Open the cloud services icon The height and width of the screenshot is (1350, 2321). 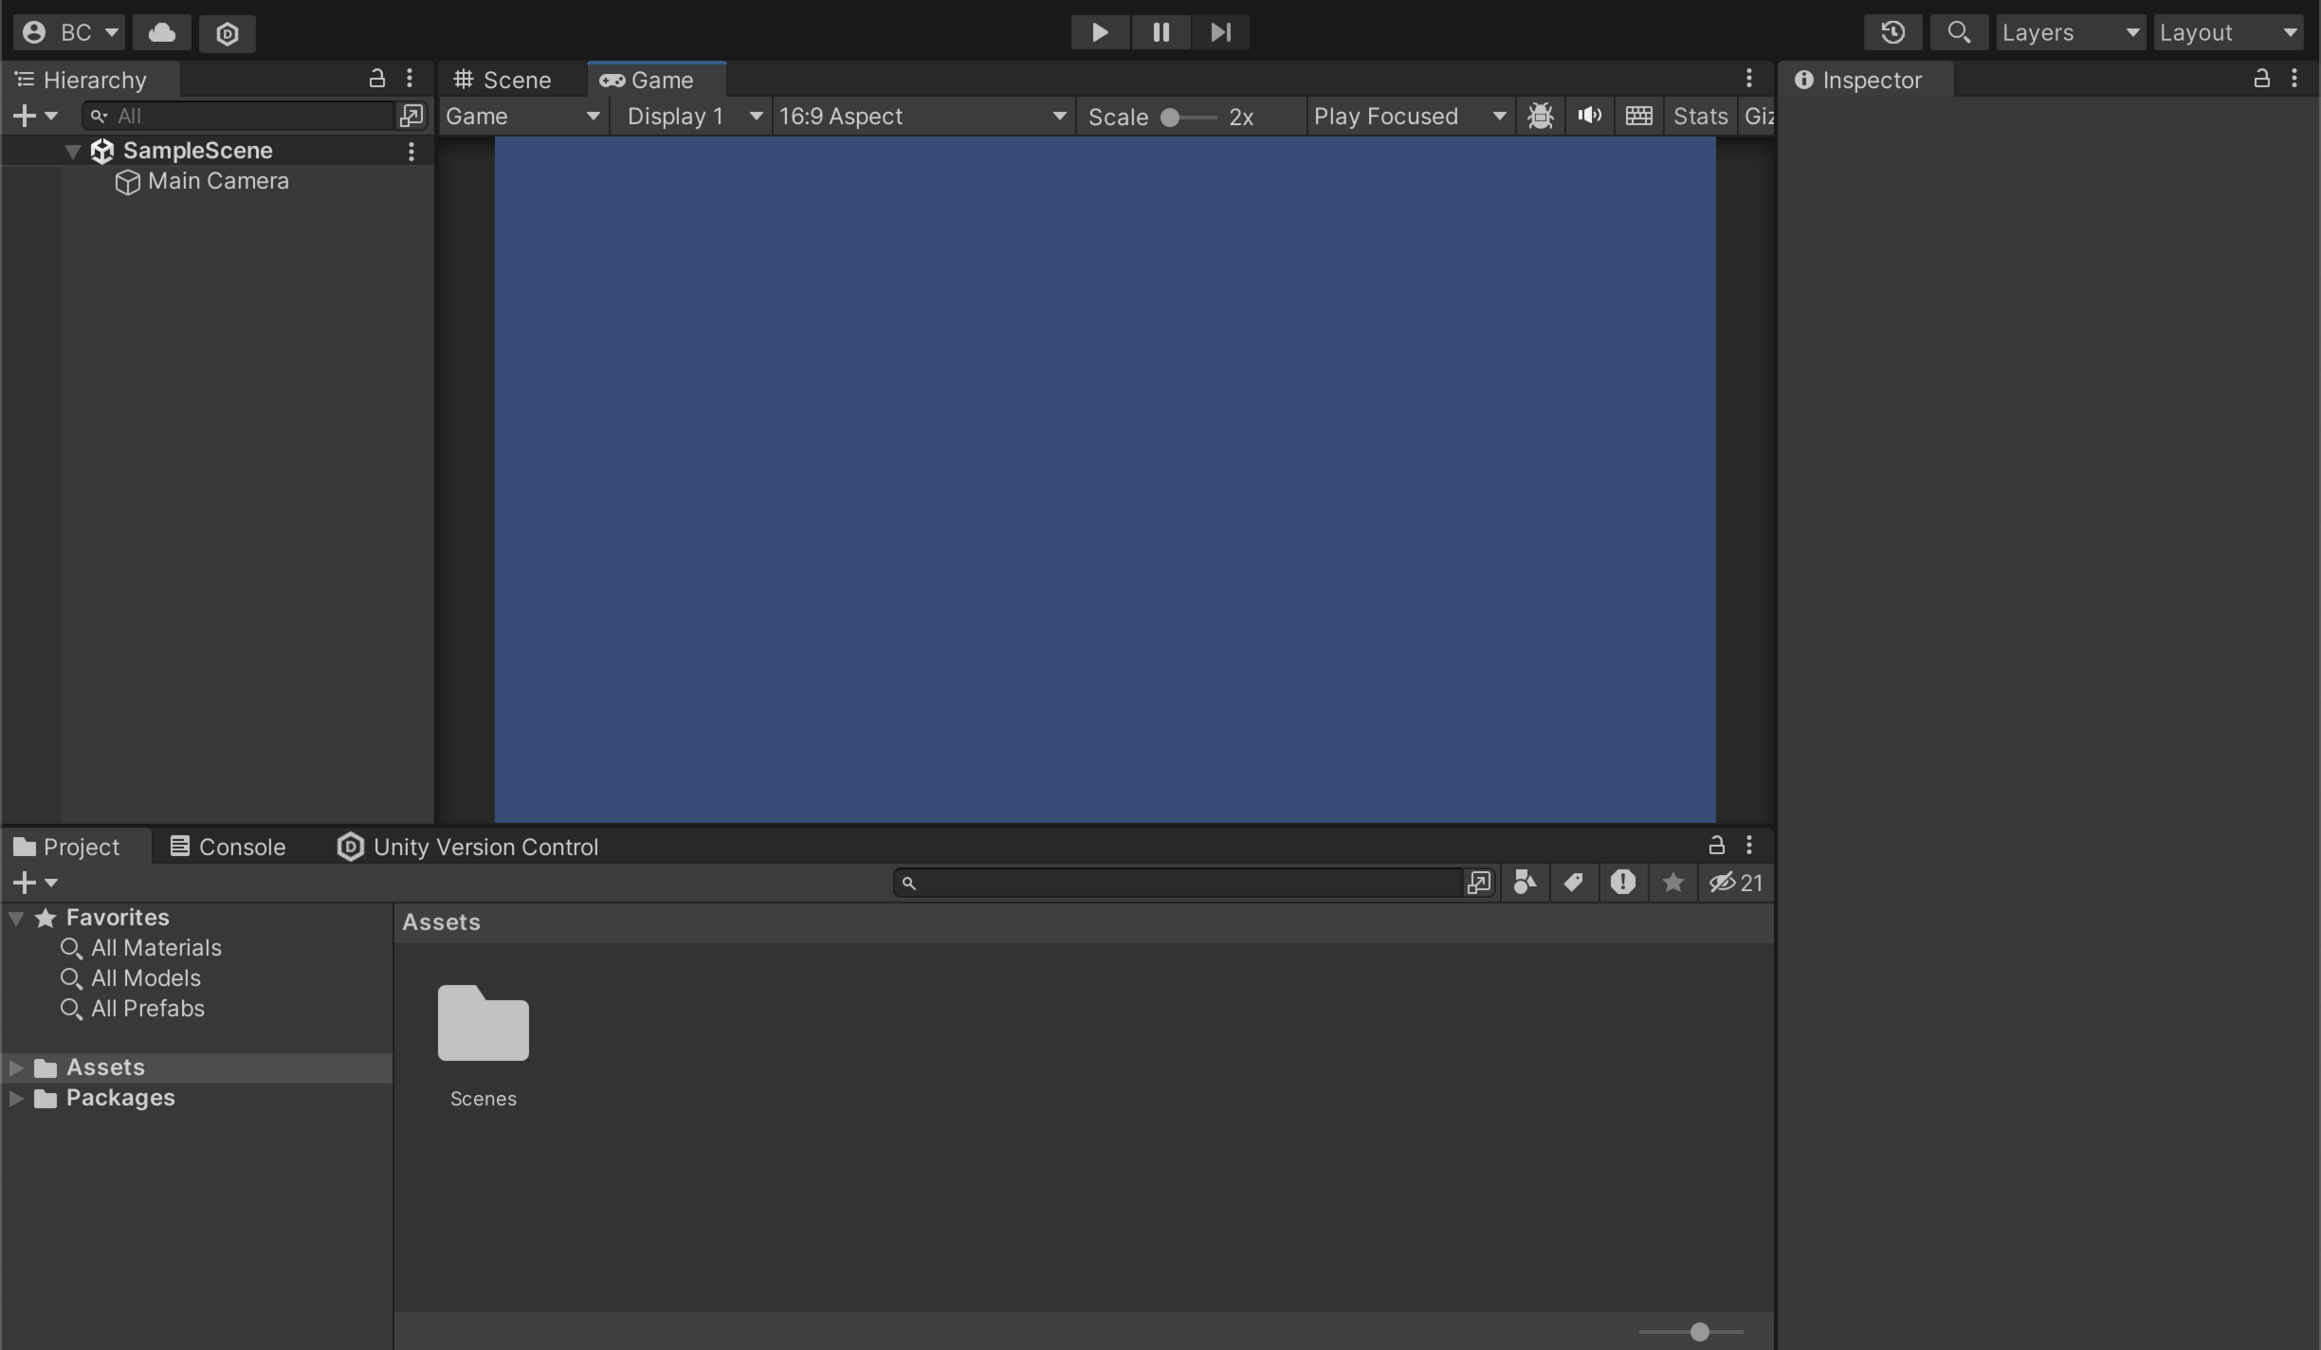(162, 32)
